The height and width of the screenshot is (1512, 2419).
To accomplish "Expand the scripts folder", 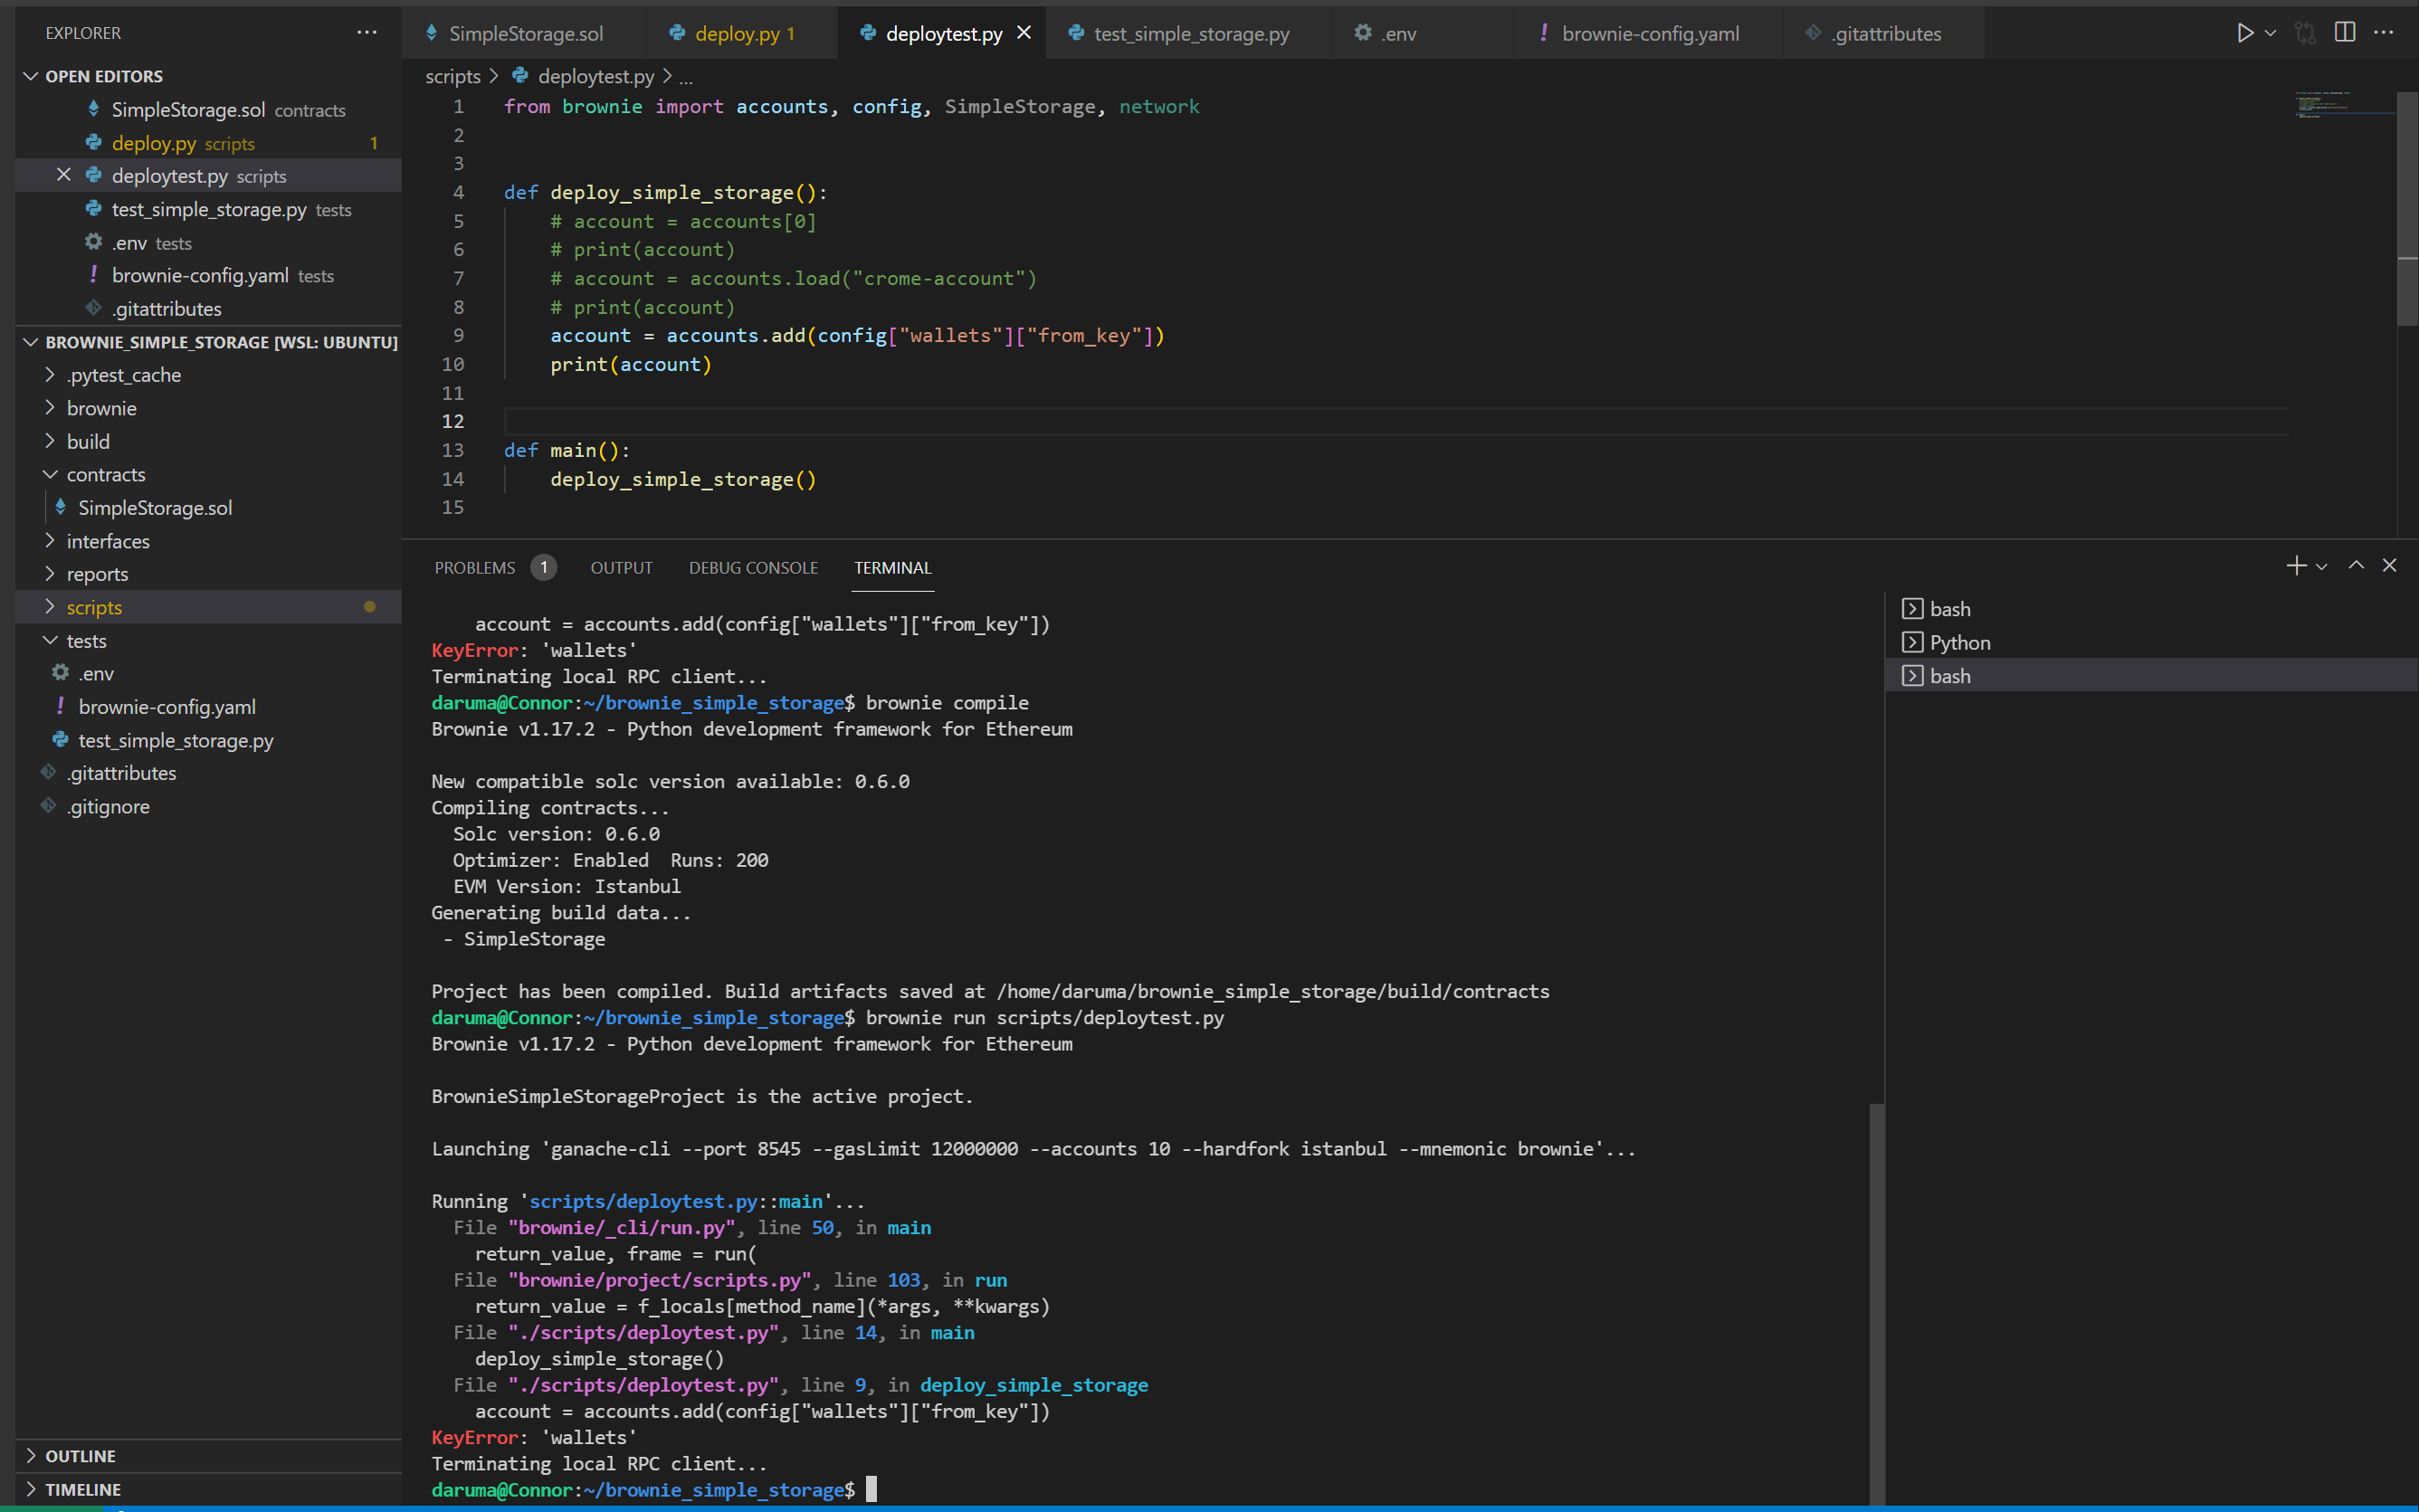I will coord(94,607).
